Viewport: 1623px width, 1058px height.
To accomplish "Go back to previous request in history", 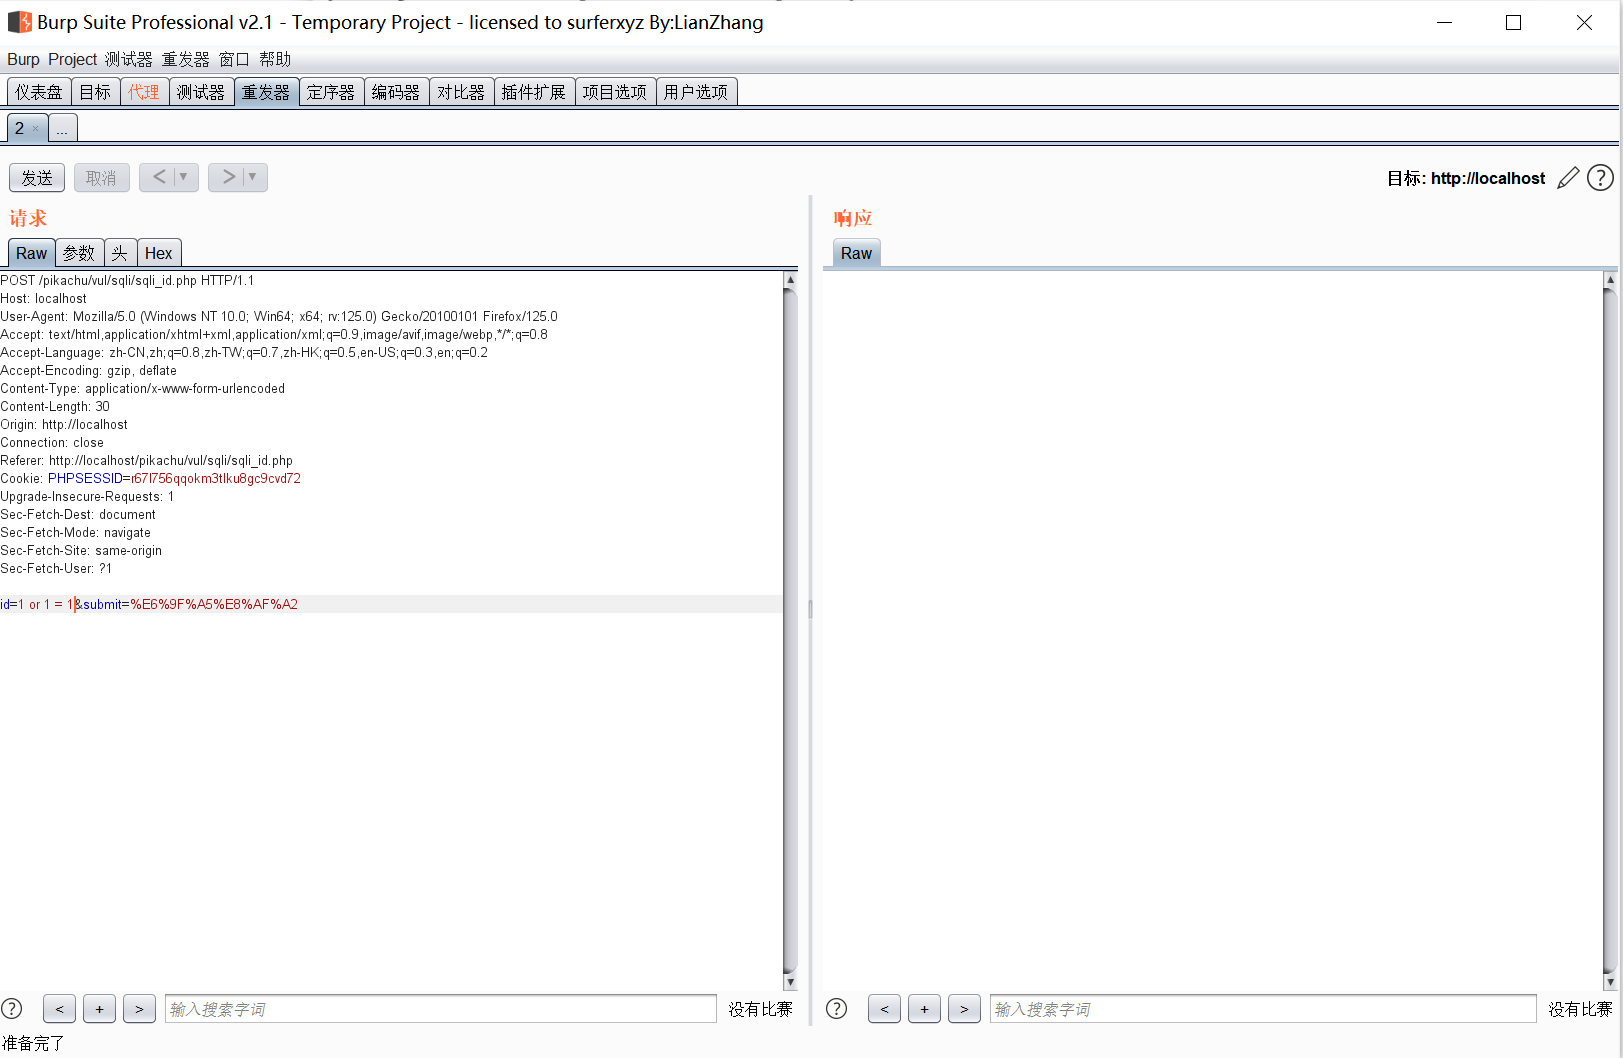I will (159, 177).
